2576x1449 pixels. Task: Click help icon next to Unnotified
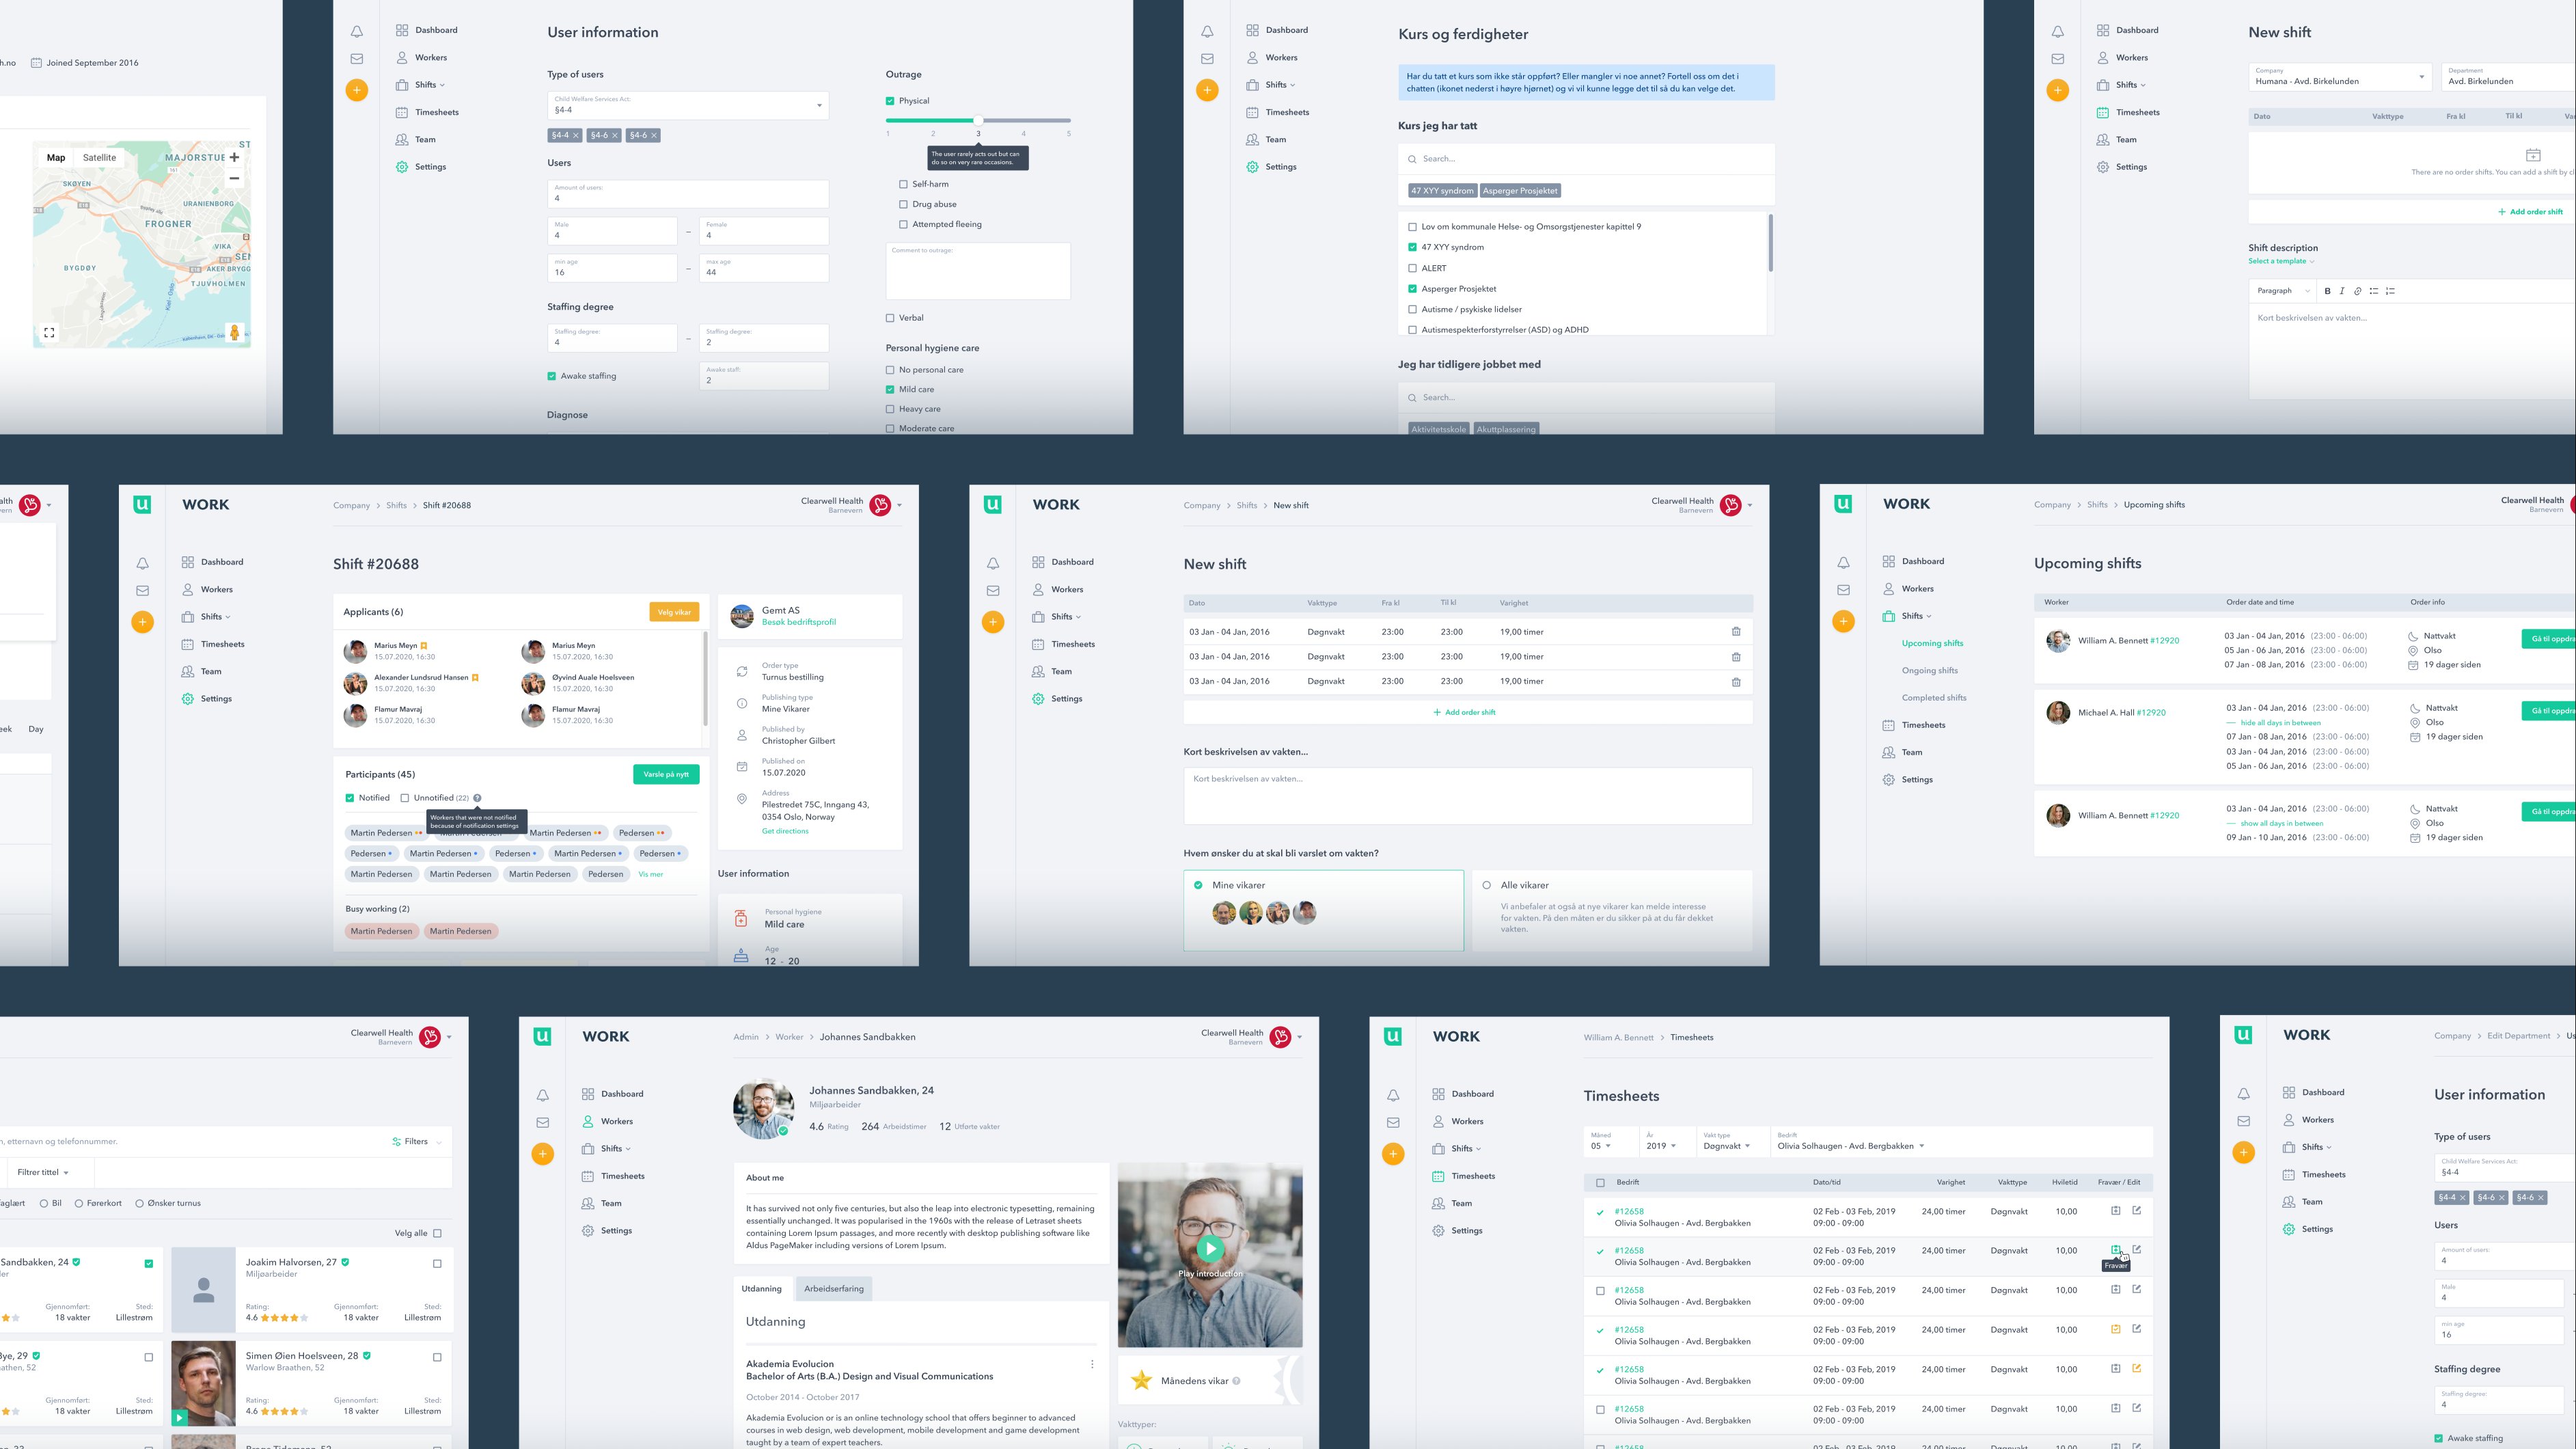(477, 798)
